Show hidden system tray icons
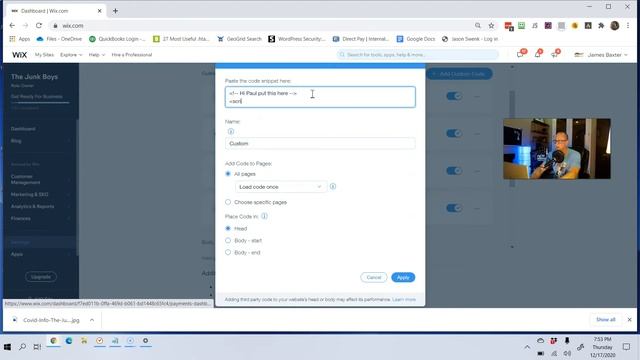 tap(527, 347)
